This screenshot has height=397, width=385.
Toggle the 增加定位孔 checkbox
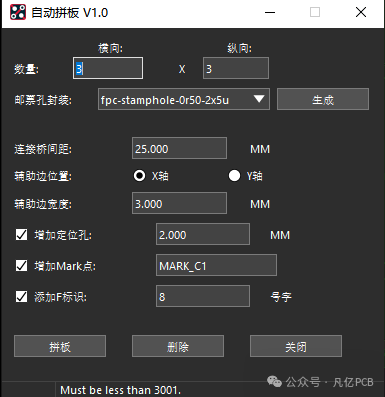click(x=22, y=234)
